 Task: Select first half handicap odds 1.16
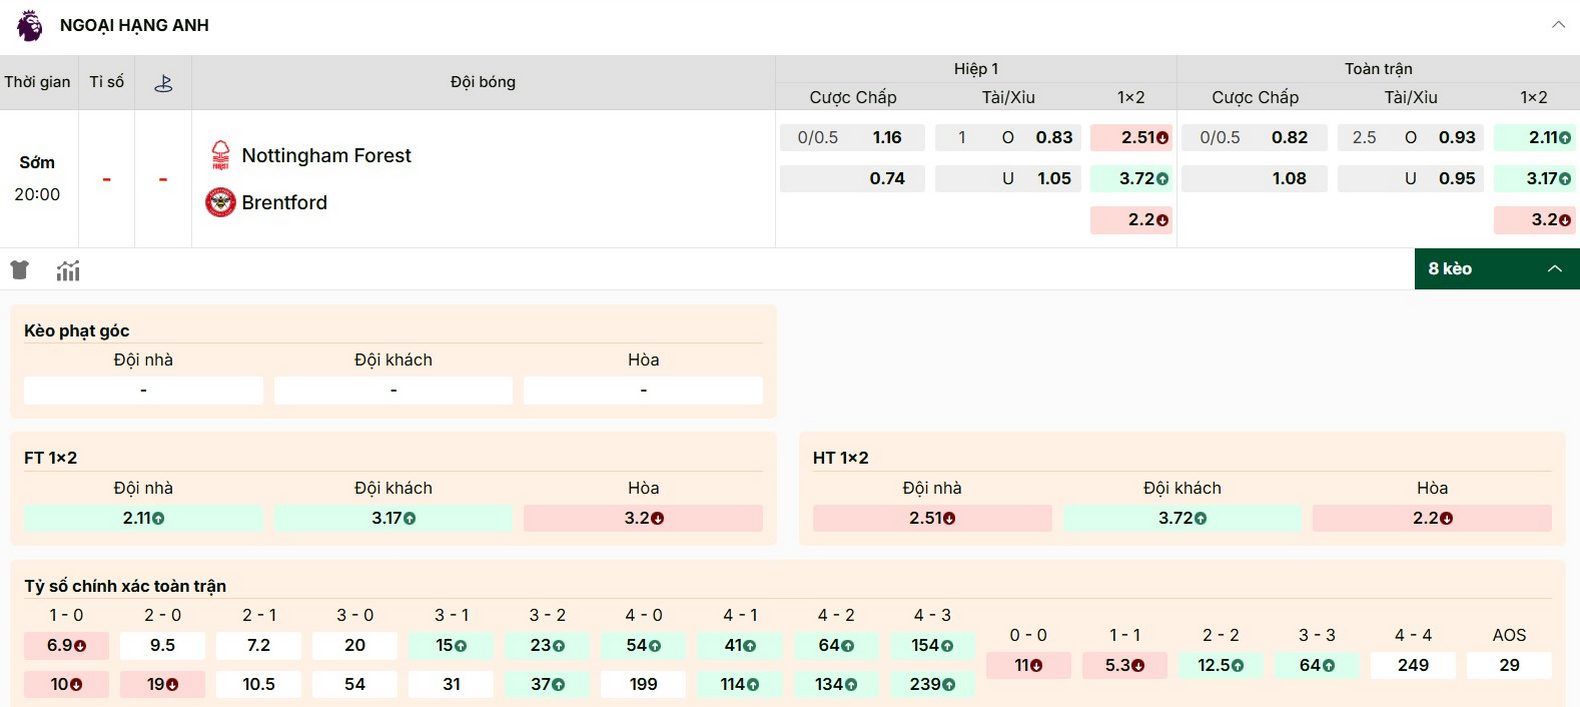886,138
